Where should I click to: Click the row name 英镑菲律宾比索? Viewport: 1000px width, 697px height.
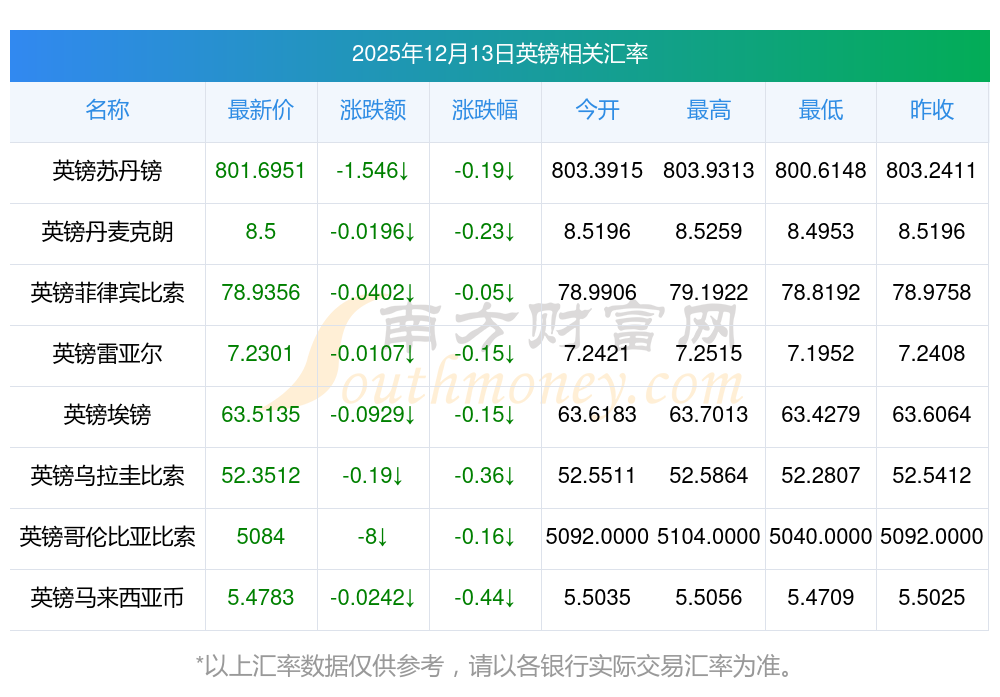[107, 293]
